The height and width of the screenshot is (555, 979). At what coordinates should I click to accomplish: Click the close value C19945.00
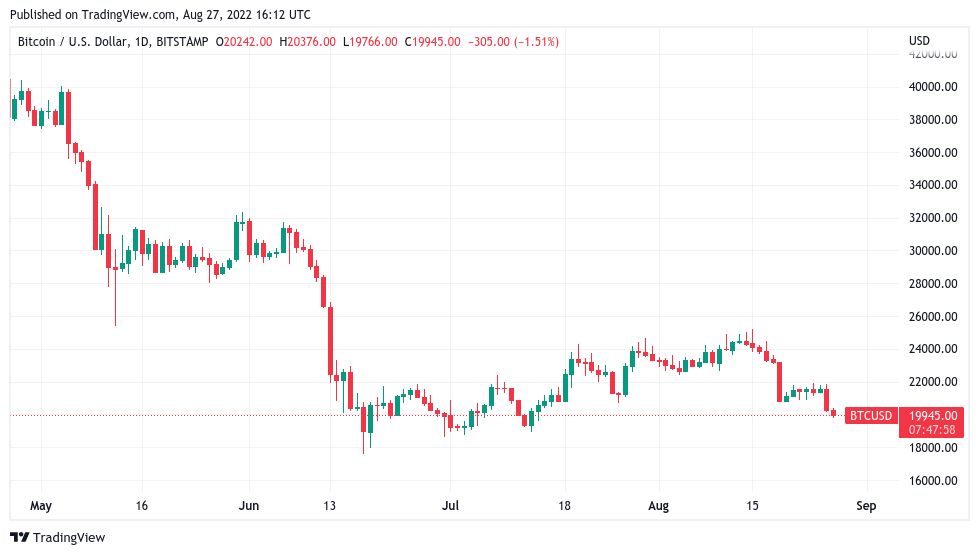tap(433, 42)
